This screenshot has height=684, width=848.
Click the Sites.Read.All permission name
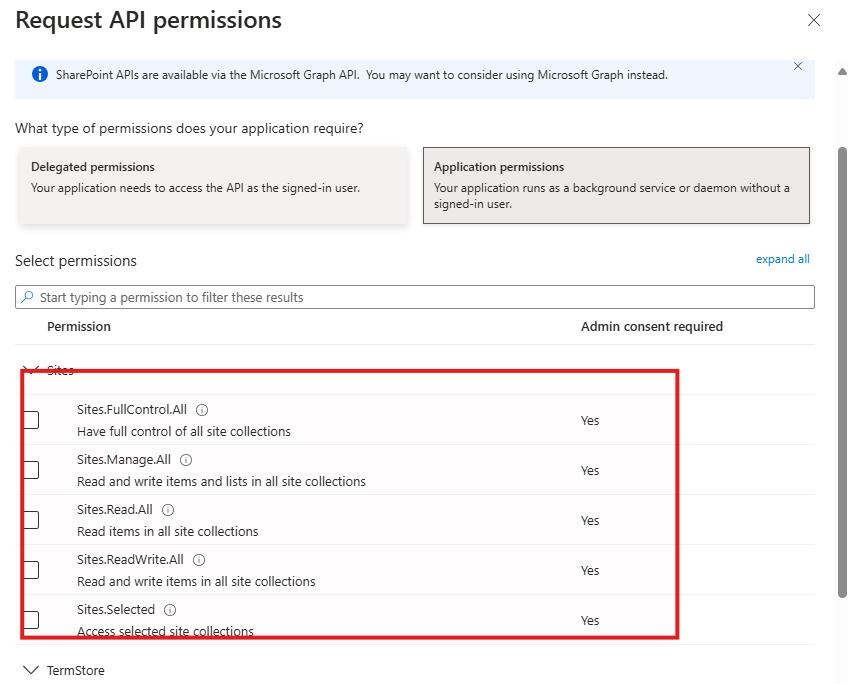[x=115, y=509]
